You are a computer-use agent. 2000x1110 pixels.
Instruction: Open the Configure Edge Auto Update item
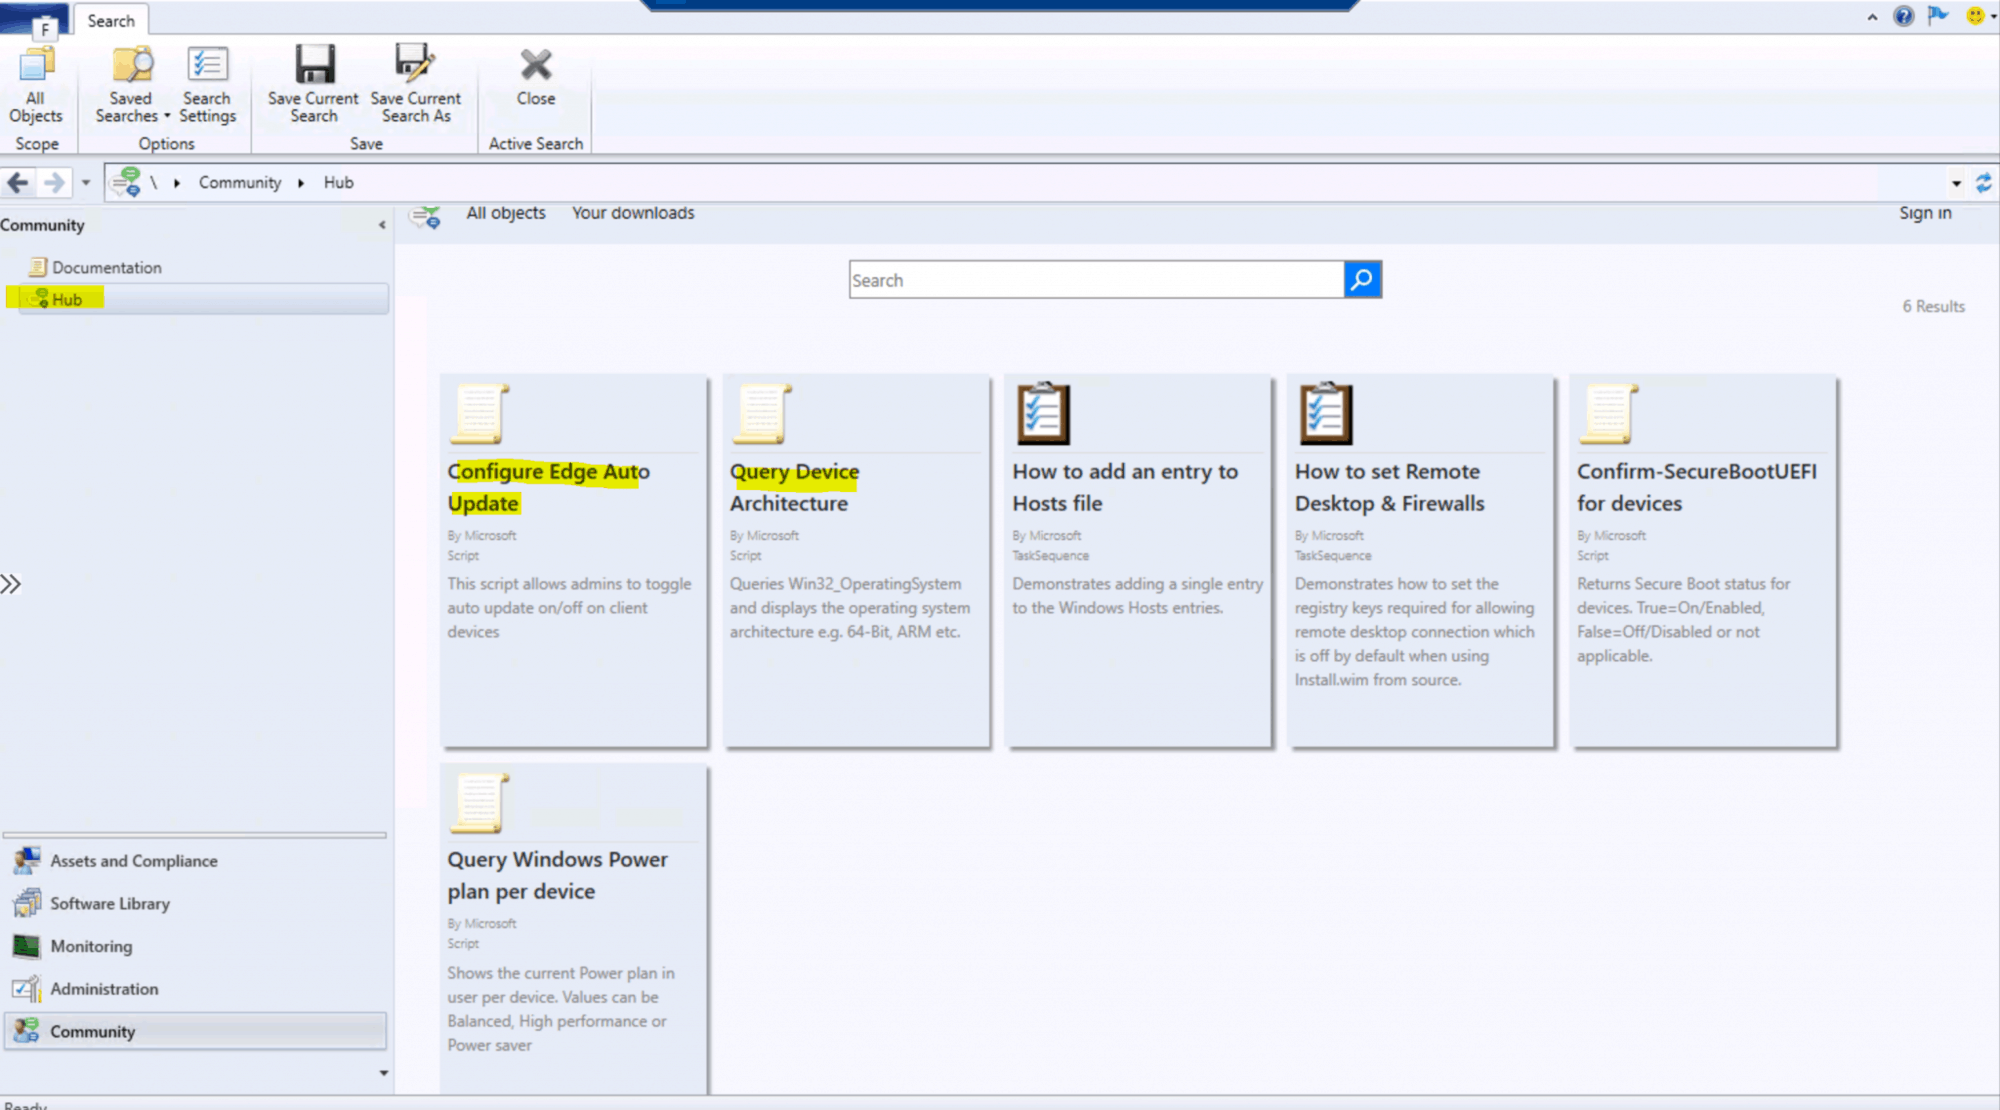coord(548,487)
